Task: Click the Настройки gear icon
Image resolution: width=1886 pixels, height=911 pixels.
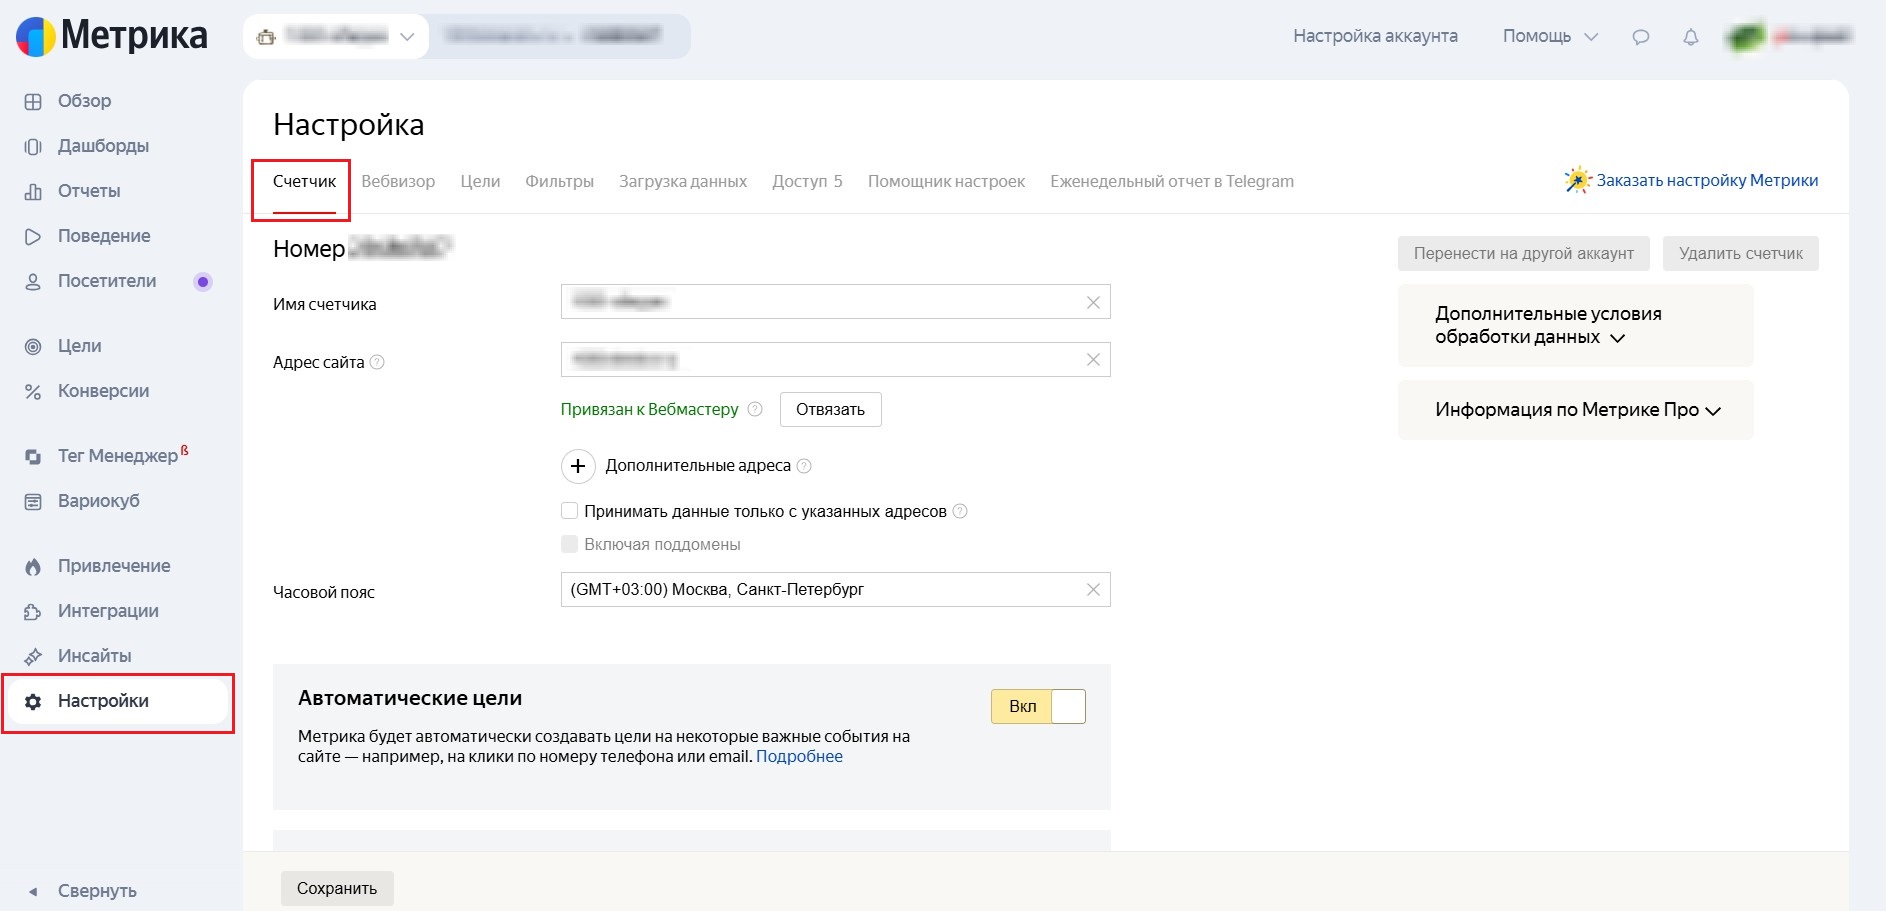Action: [33, 702]
